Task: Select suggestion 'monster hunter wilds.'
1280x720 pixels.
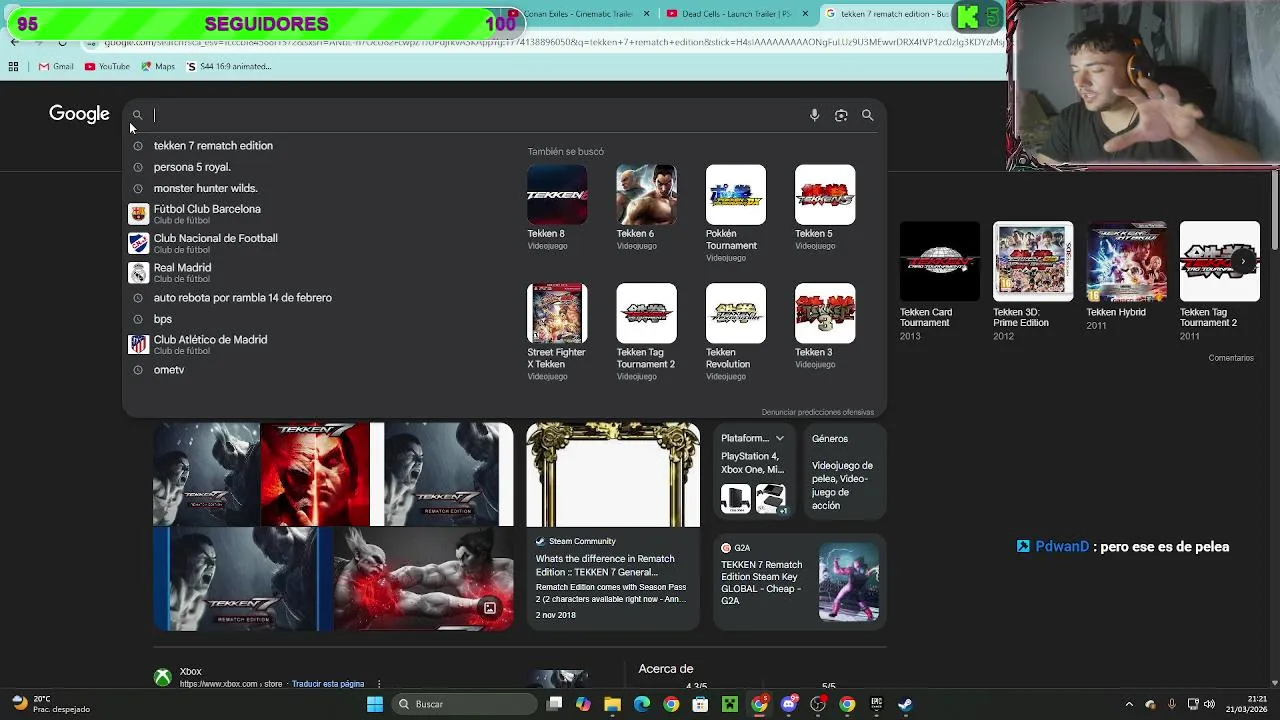Action: coord(205,188)
